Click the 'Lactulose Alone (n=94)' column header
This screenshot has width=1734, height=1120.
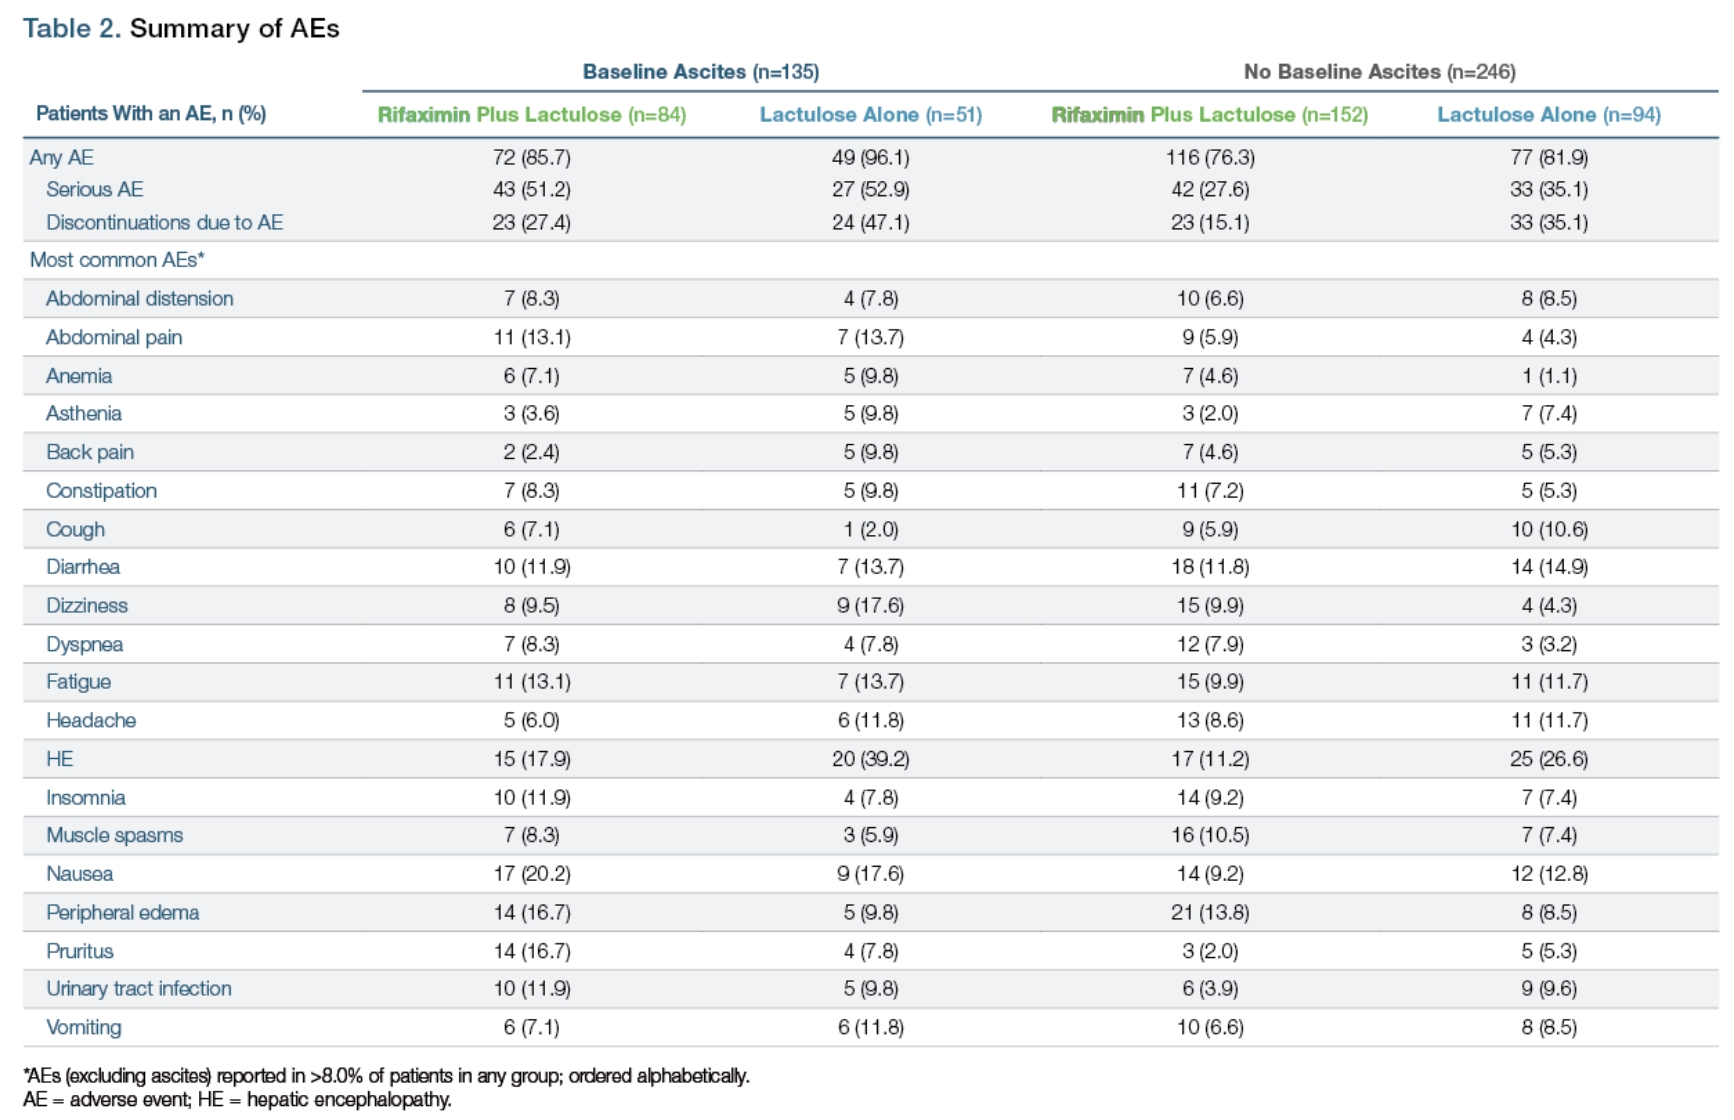click(1548, 115)
